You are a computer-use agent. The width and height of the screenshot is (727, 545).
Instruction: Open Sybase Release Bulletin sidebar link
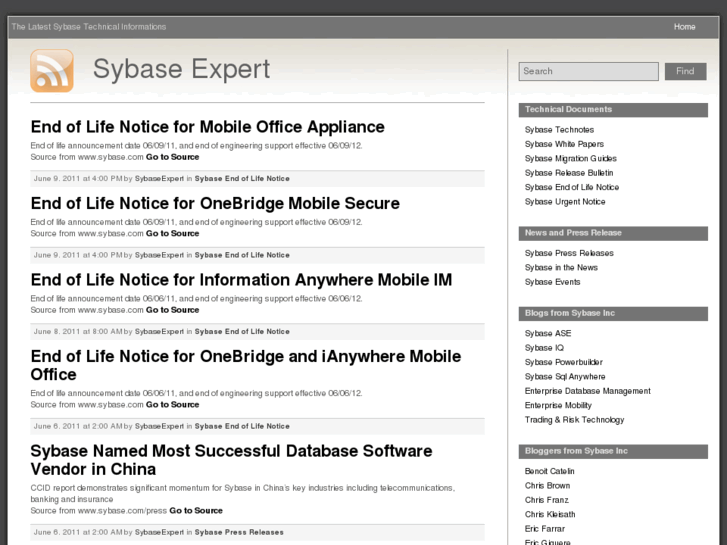pos(569,173)
